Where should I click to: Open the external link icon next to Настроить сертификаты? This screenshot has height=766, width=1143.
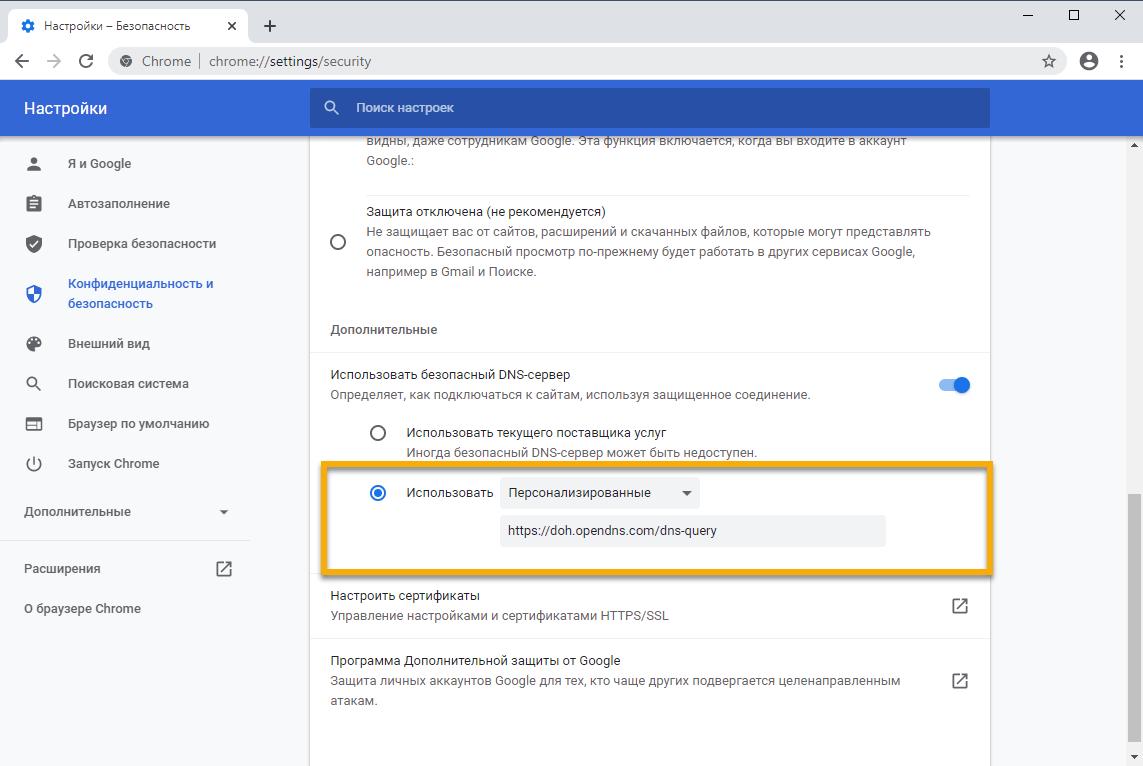pos(960,605)
